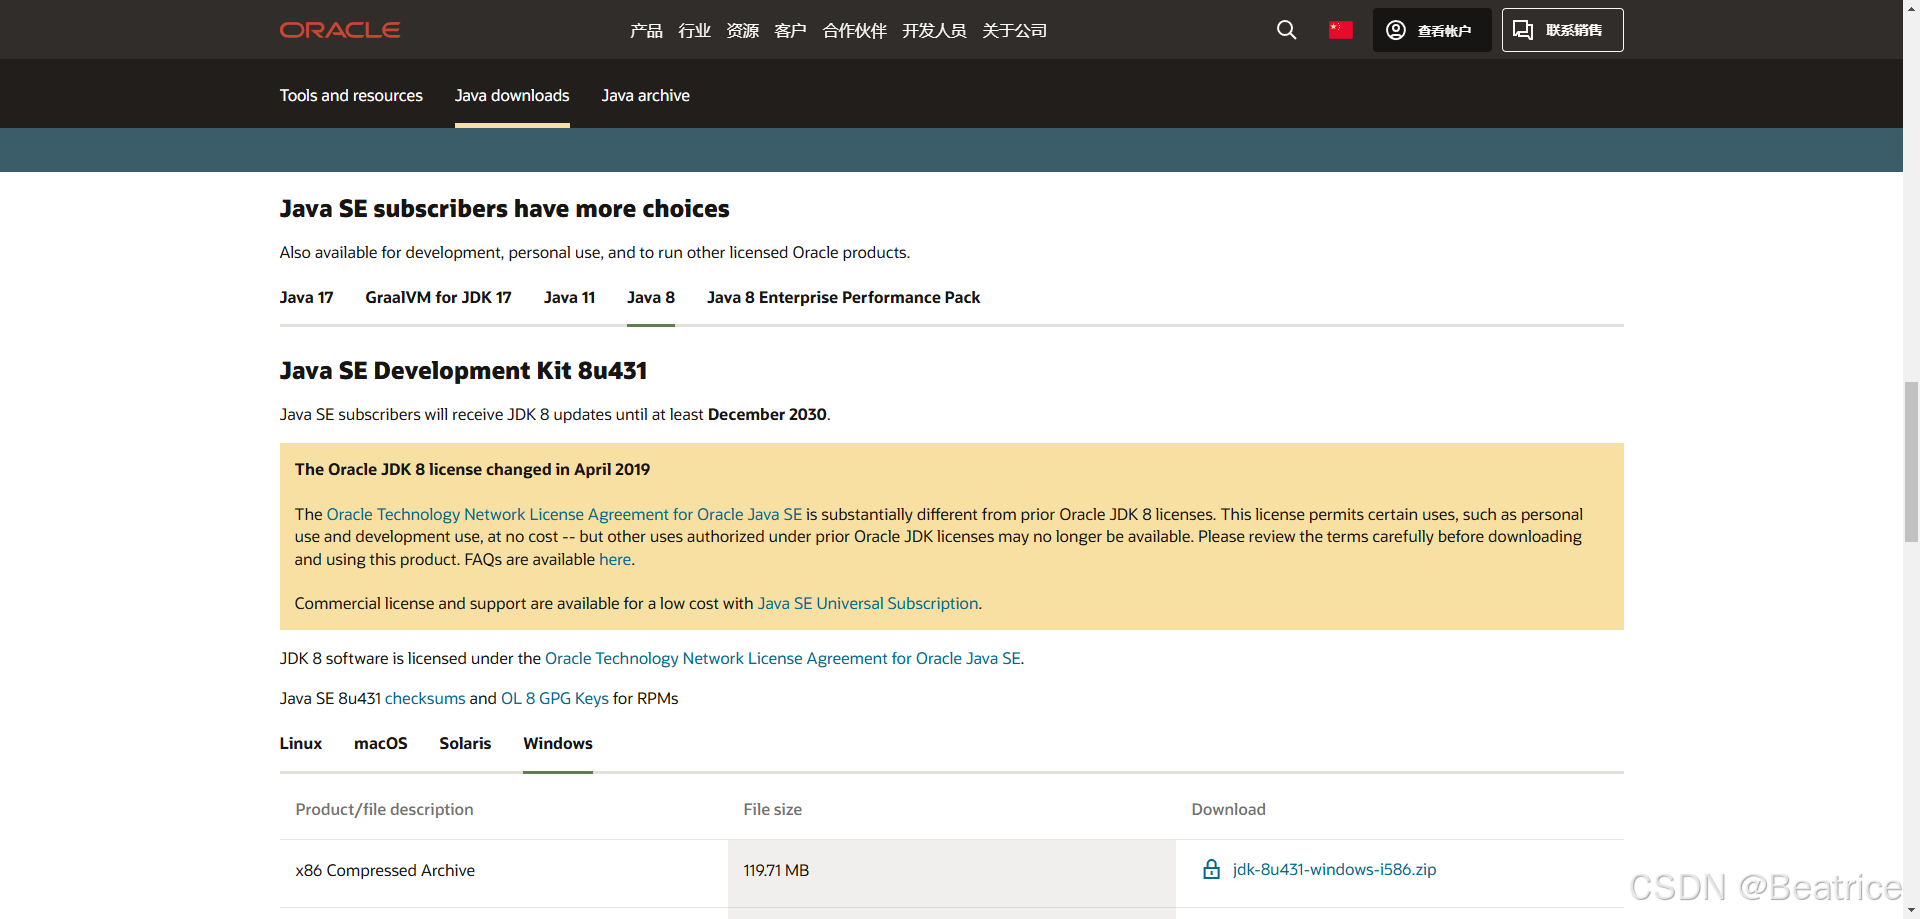
Task: Switch to GraalVM for JDK 17 tab
Action: pyautogui.click(x=438, y=297)
